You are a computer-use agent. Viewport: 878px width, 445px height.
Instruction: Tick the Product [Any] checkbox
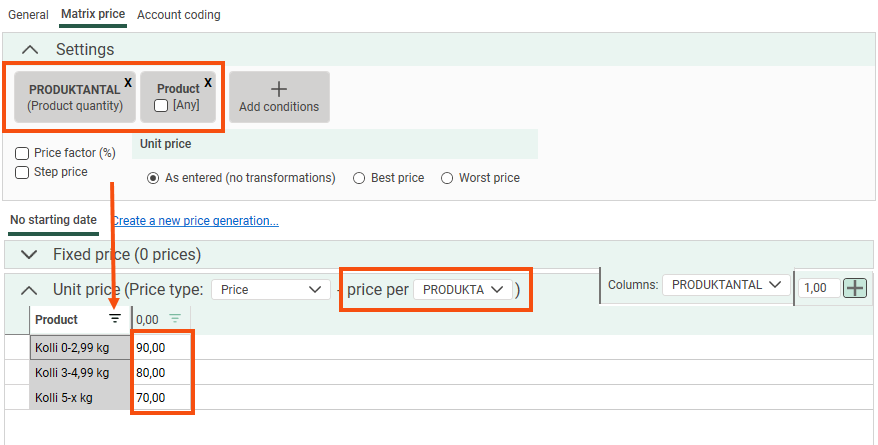tap(161, 106)
